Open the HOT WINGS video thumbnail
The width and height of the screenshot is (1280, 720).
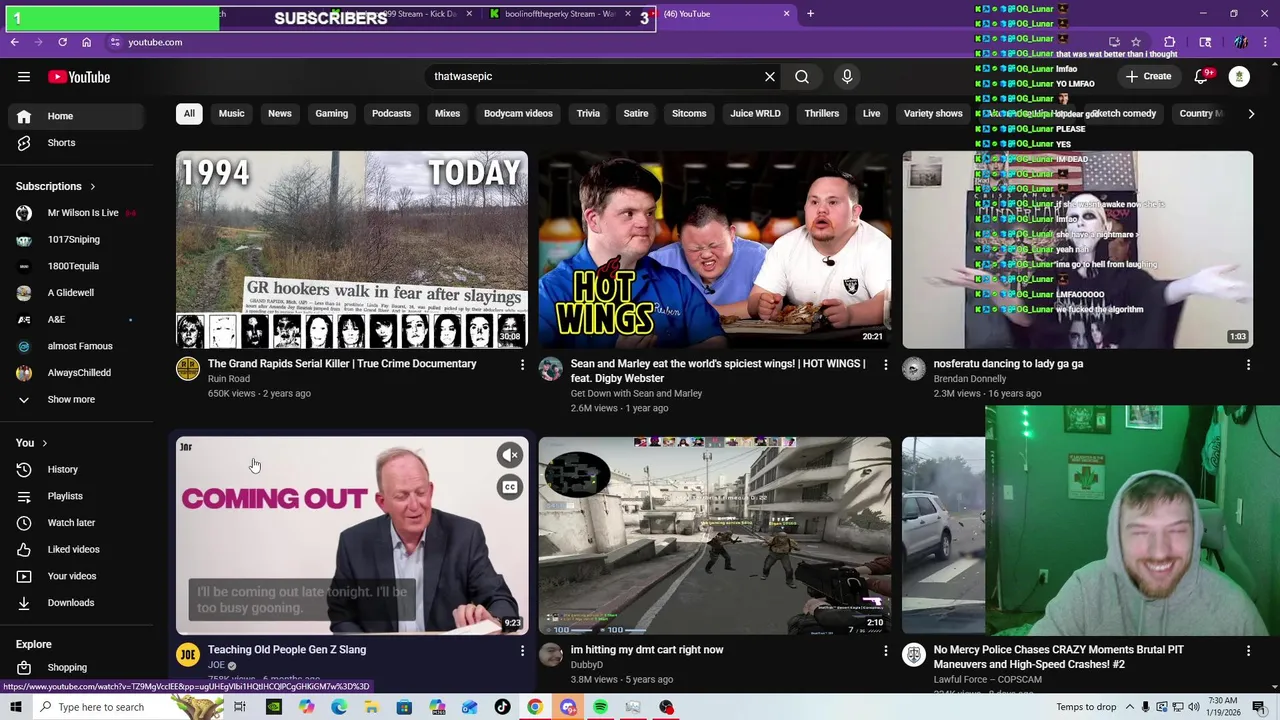coord(715,250)
